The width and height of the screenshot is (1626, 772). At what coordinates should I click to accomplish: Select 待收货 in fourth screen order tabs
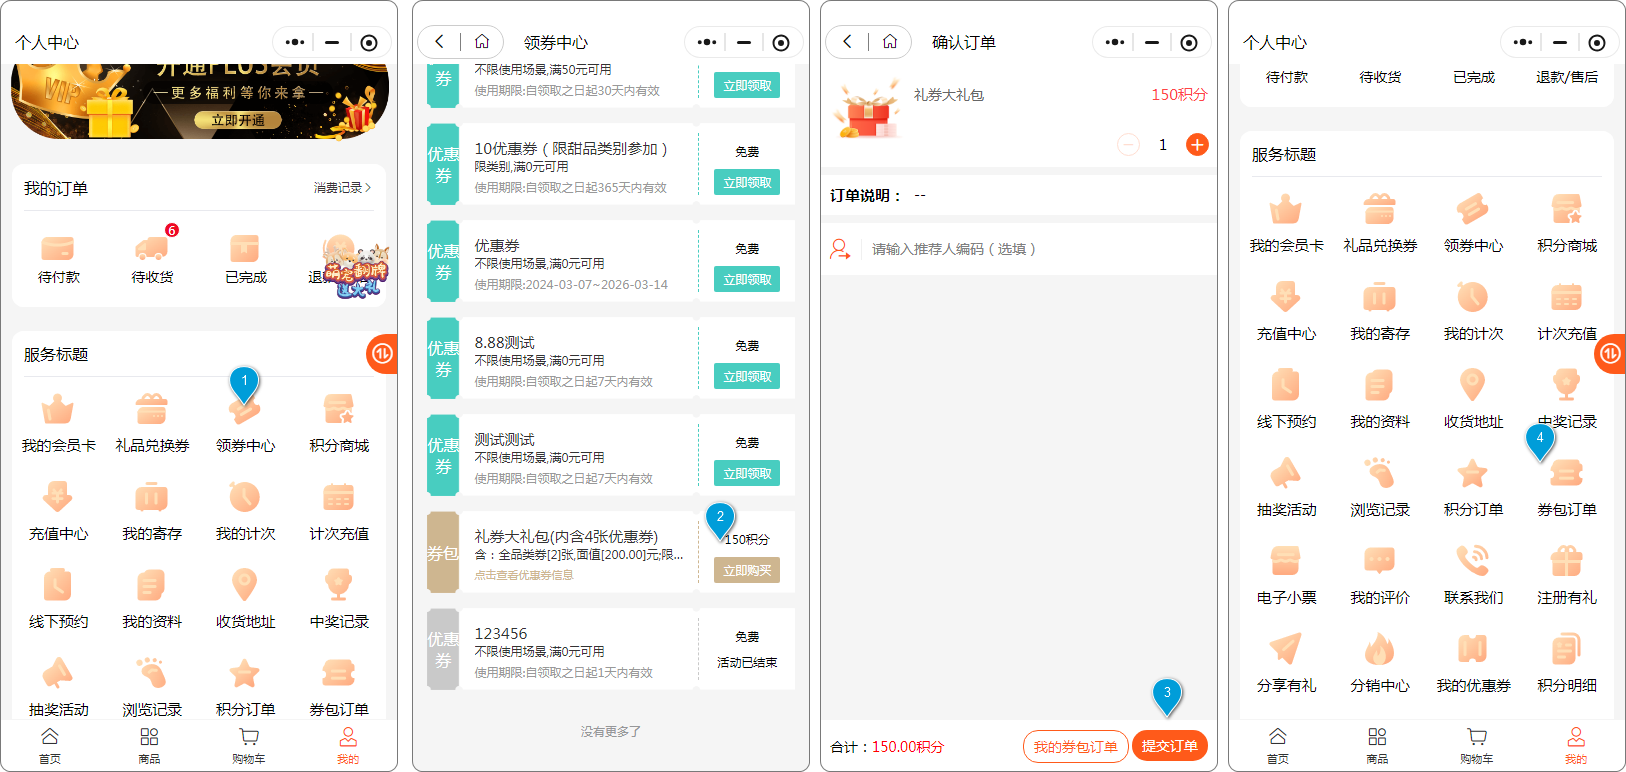[x=1380, y=77]
